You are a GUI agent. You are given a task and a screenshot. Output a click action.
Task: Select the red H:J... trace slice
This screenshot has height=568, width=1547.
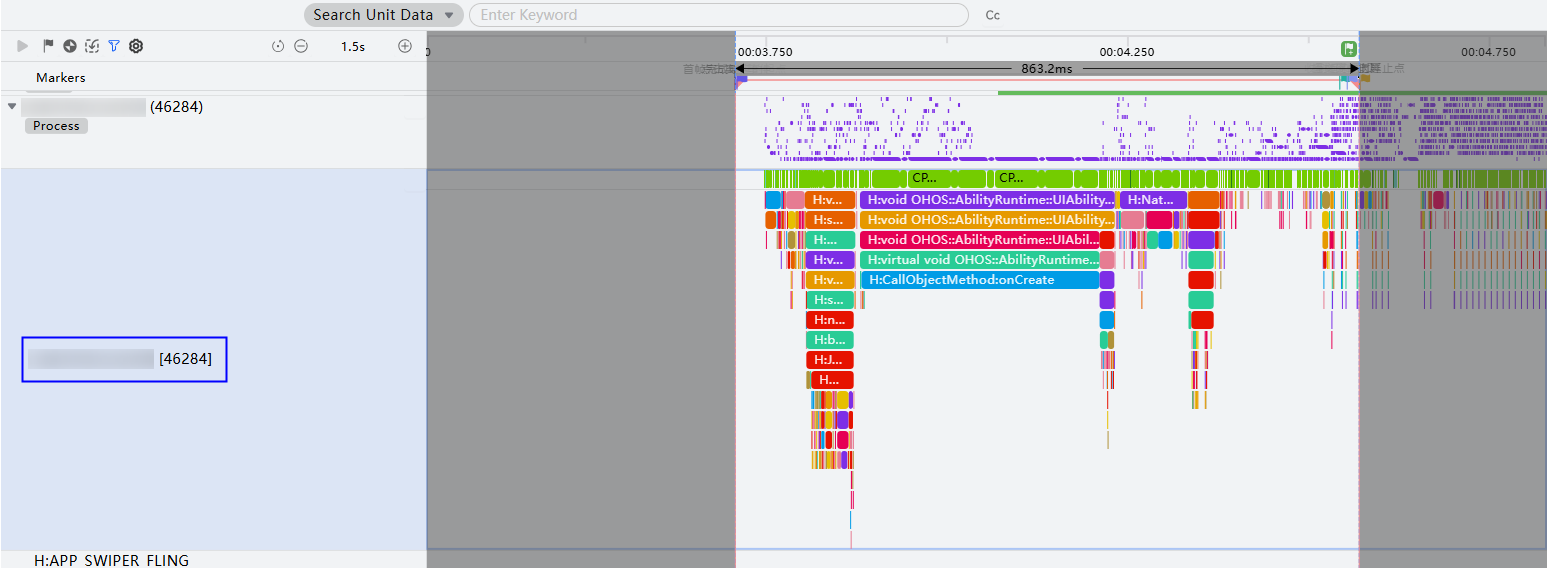(x=830, y=360)
